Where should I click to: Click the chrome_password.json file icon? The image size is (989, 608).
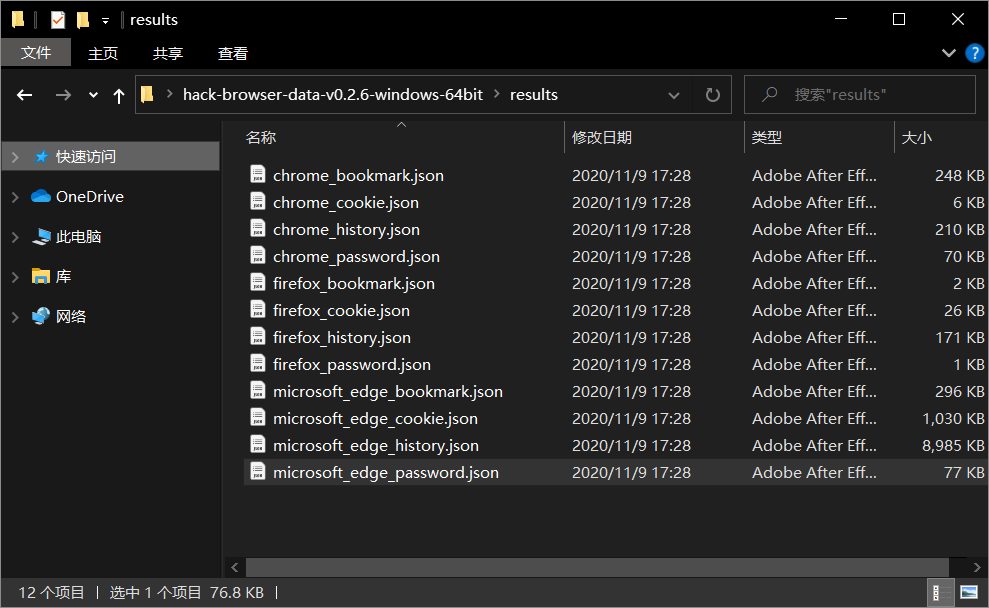[257, 255]
